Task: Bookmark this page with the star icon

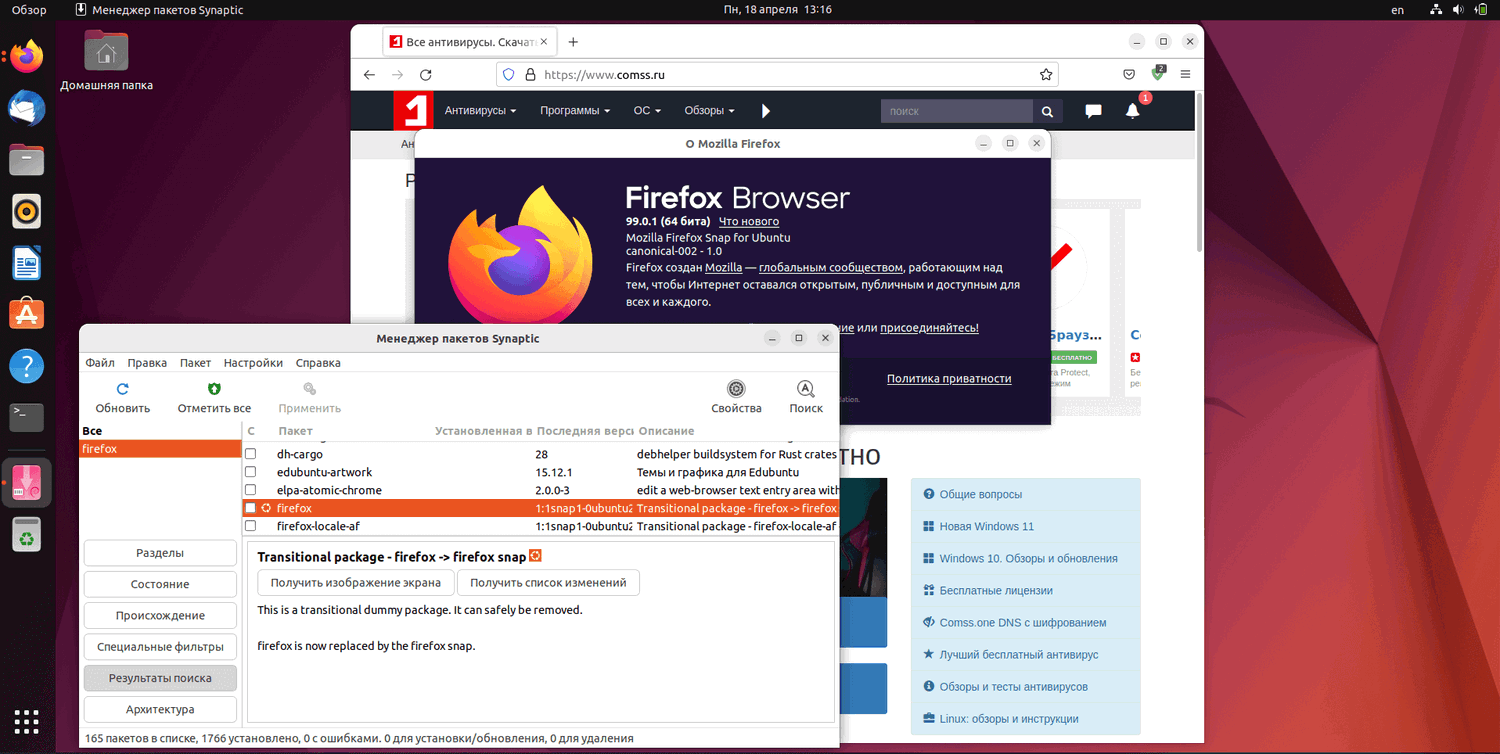Action: coord(1046,75)
